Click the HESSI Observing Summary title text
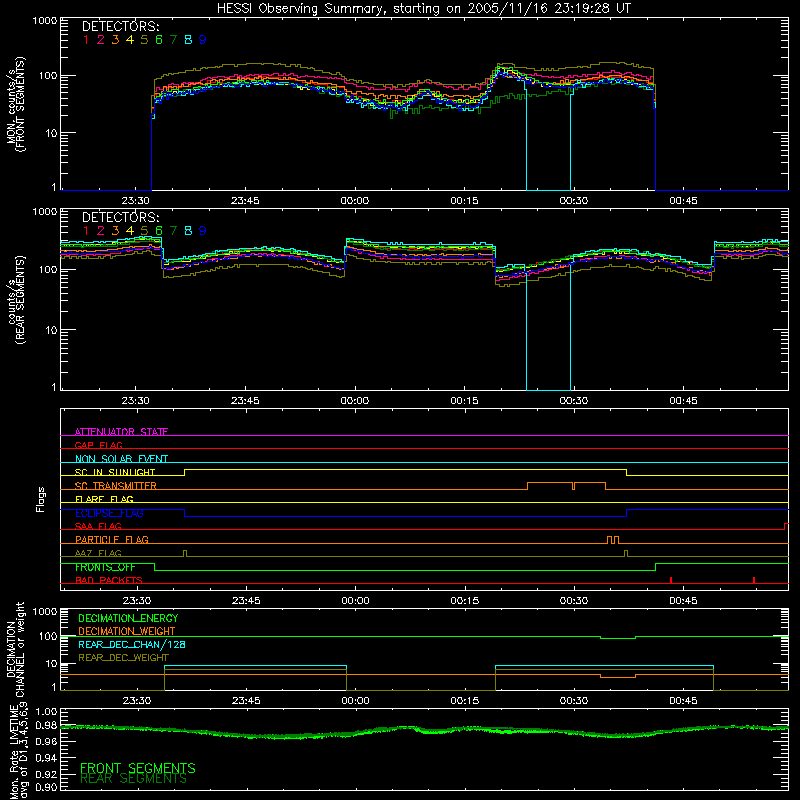The image size is (800, 800). pos(423,8)
